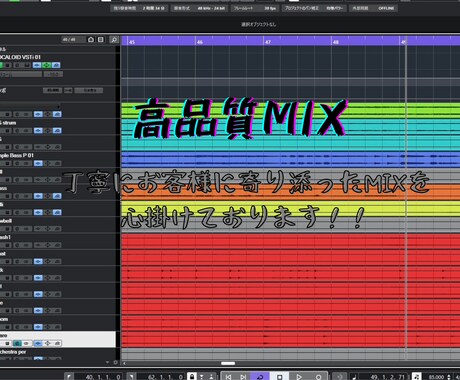460x380 pixels.
Task: Click the tempo stepper arrows
Action: tap(449, 377)
